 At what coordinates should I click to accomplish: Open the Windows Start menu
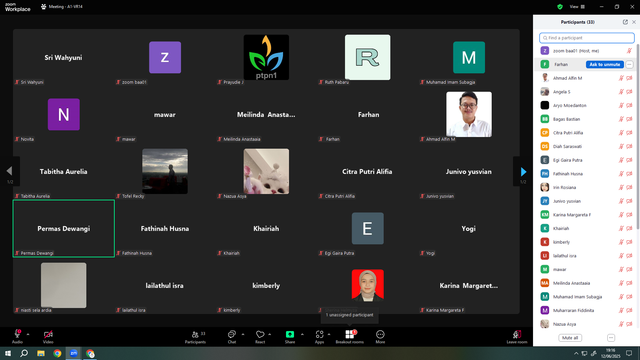(x=8, y=353)
